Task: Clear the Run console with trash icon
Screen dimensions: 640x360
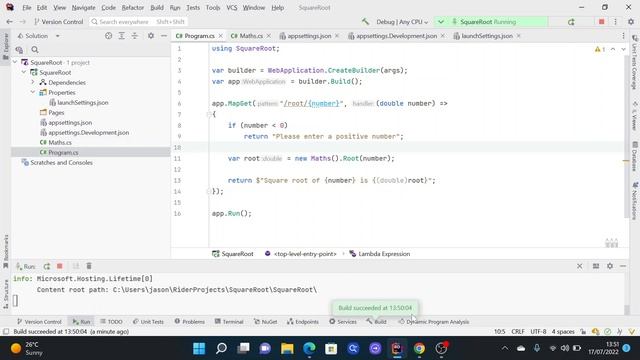Action: (x=89, y=266)
